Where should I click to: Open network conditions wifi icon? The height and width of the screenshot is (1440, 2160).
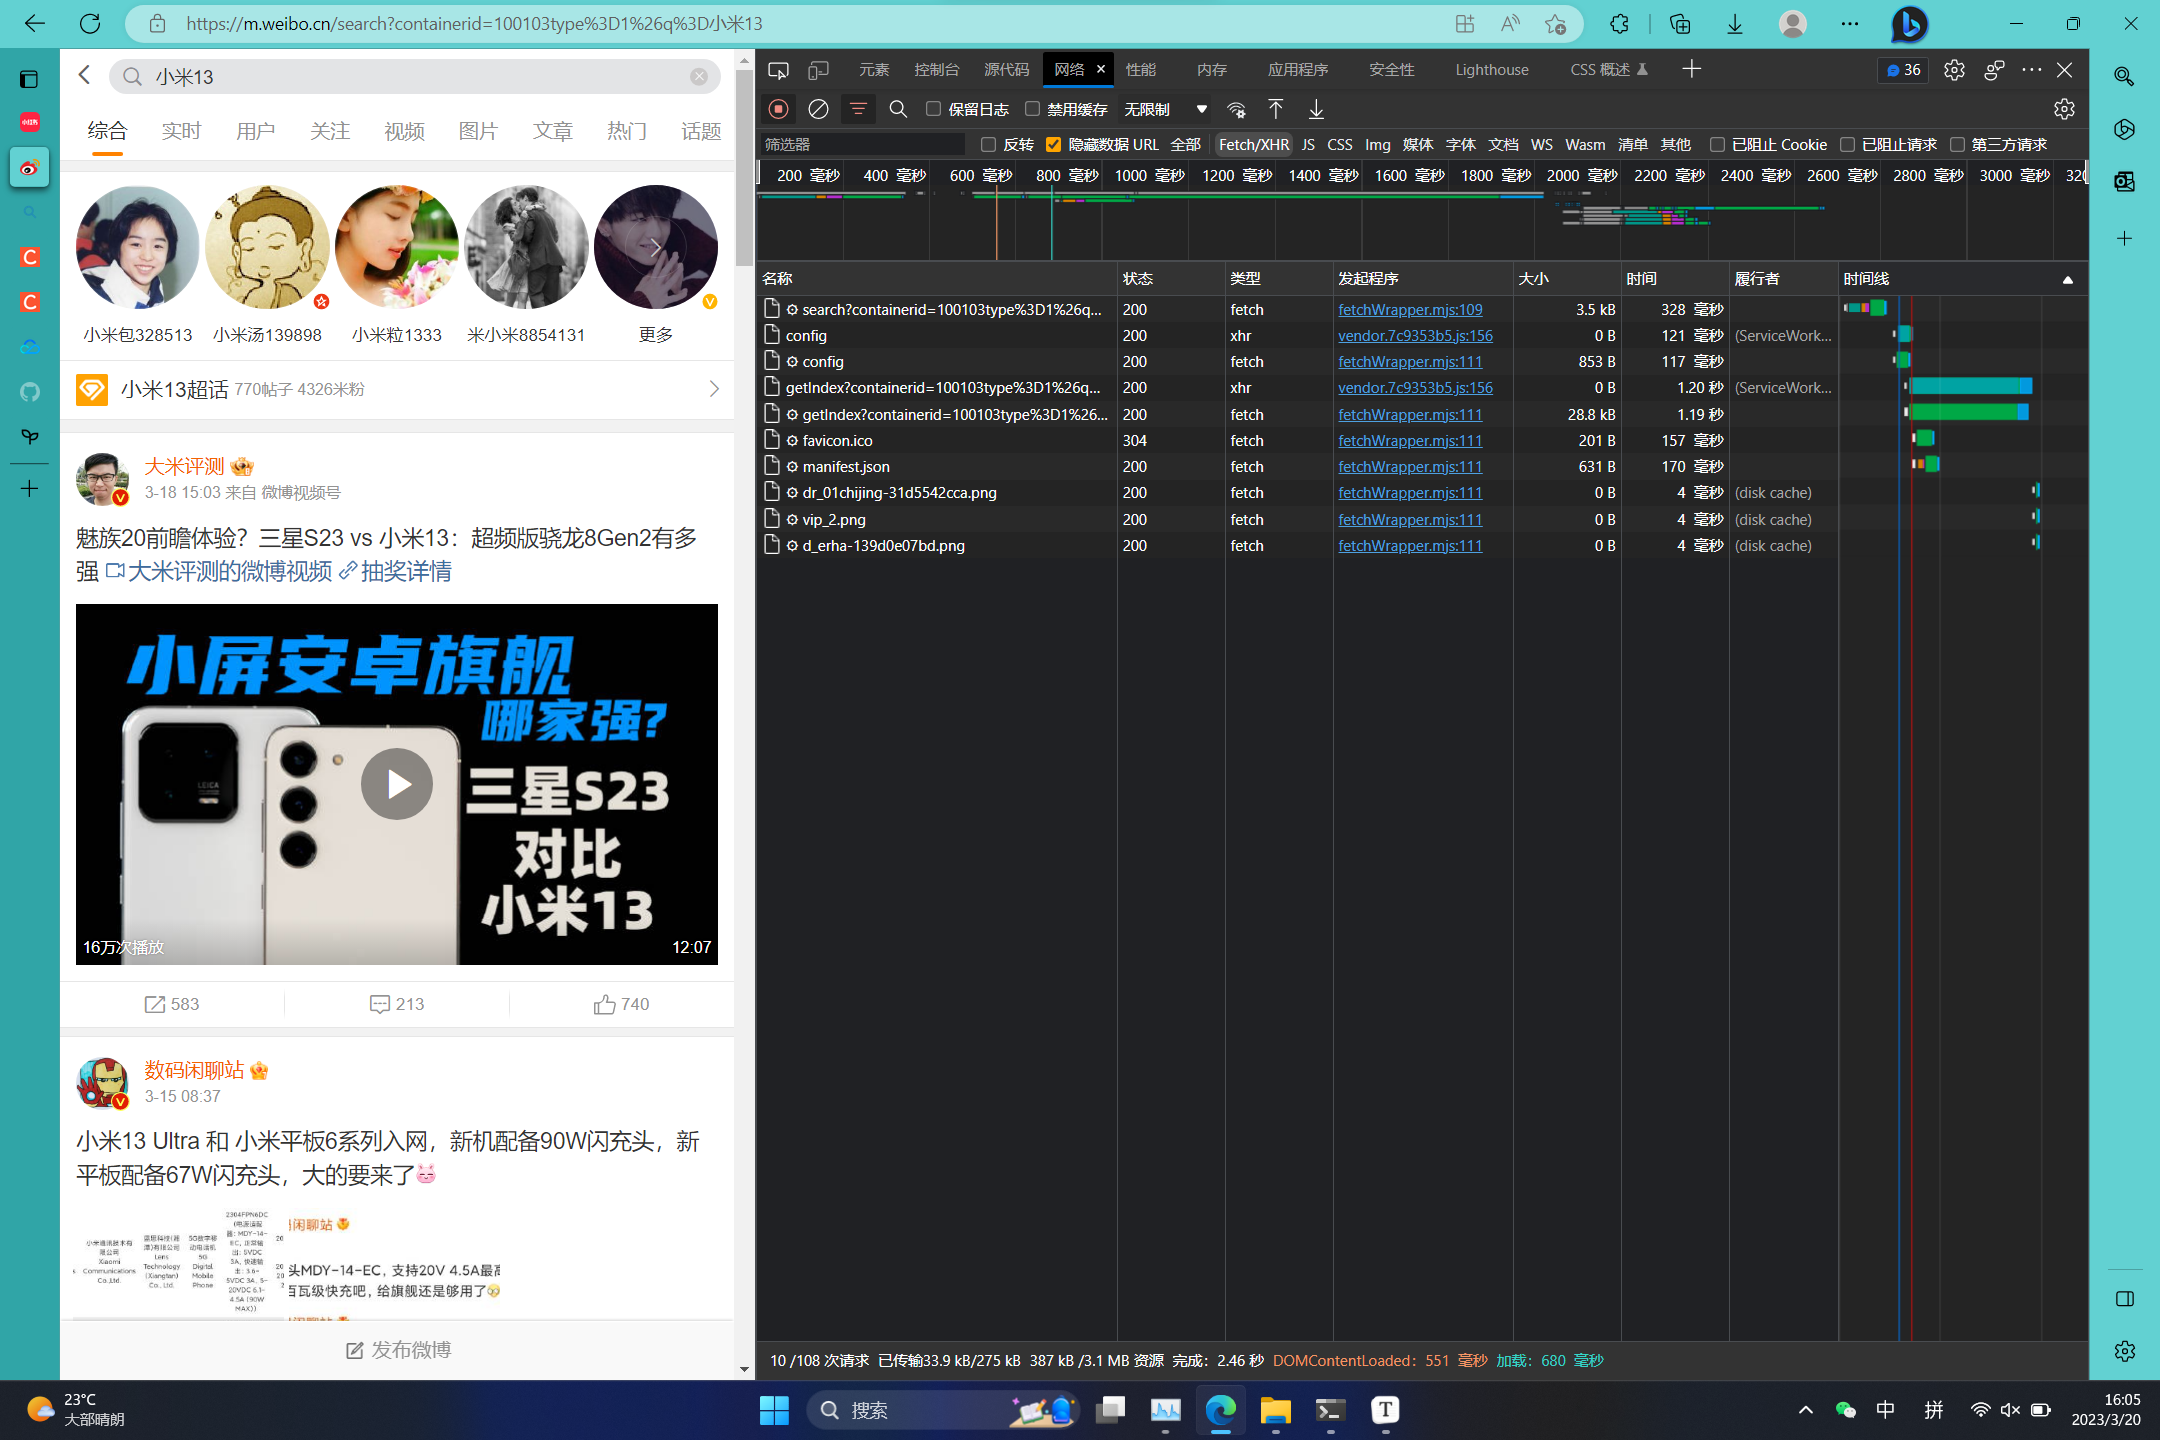click(1237, 109)
